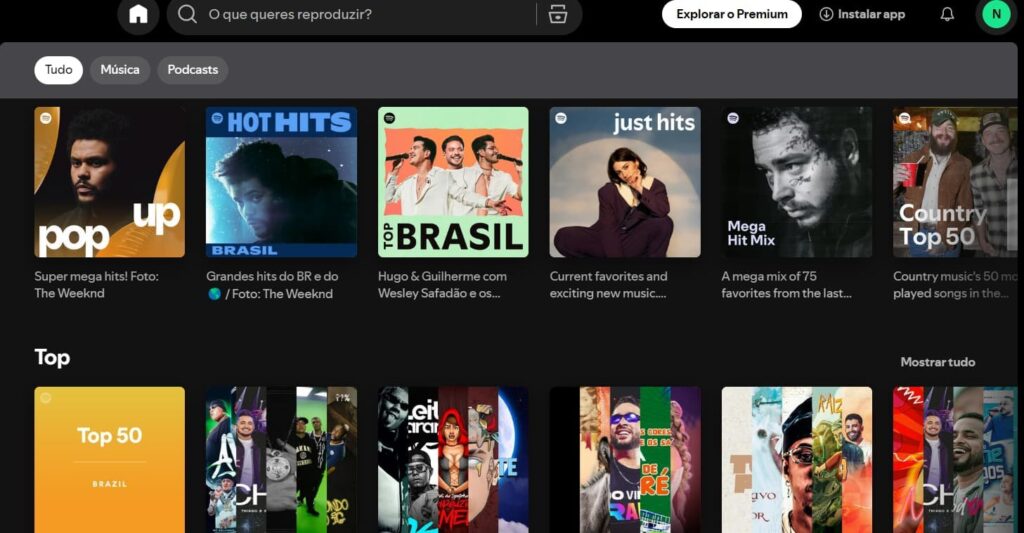Open mix cover with red-hooded cartoon girl
This screenshot has width=1024, height=533.
point(453,460)
